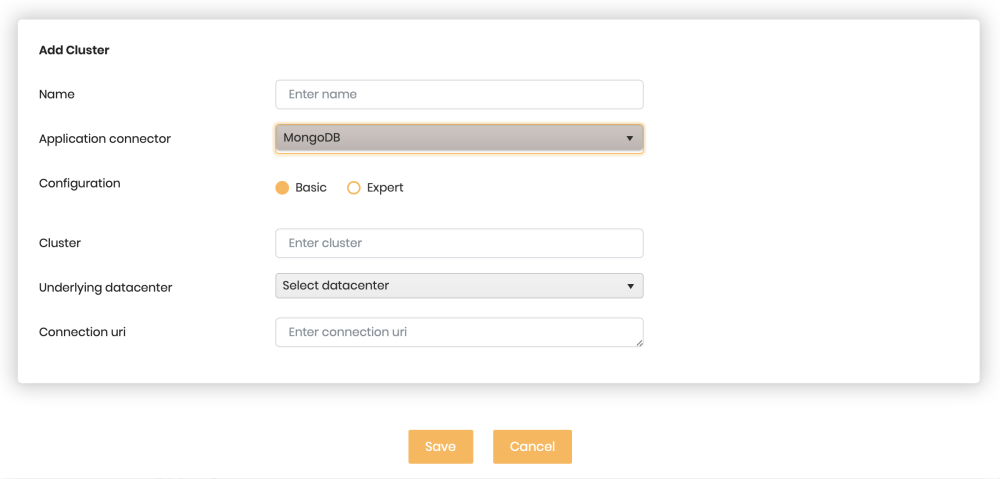Image resolution: width=1000 pixels, height=479 pixels.
Task: Select the Basic configuration radio button
Action: tap(282, 188)
